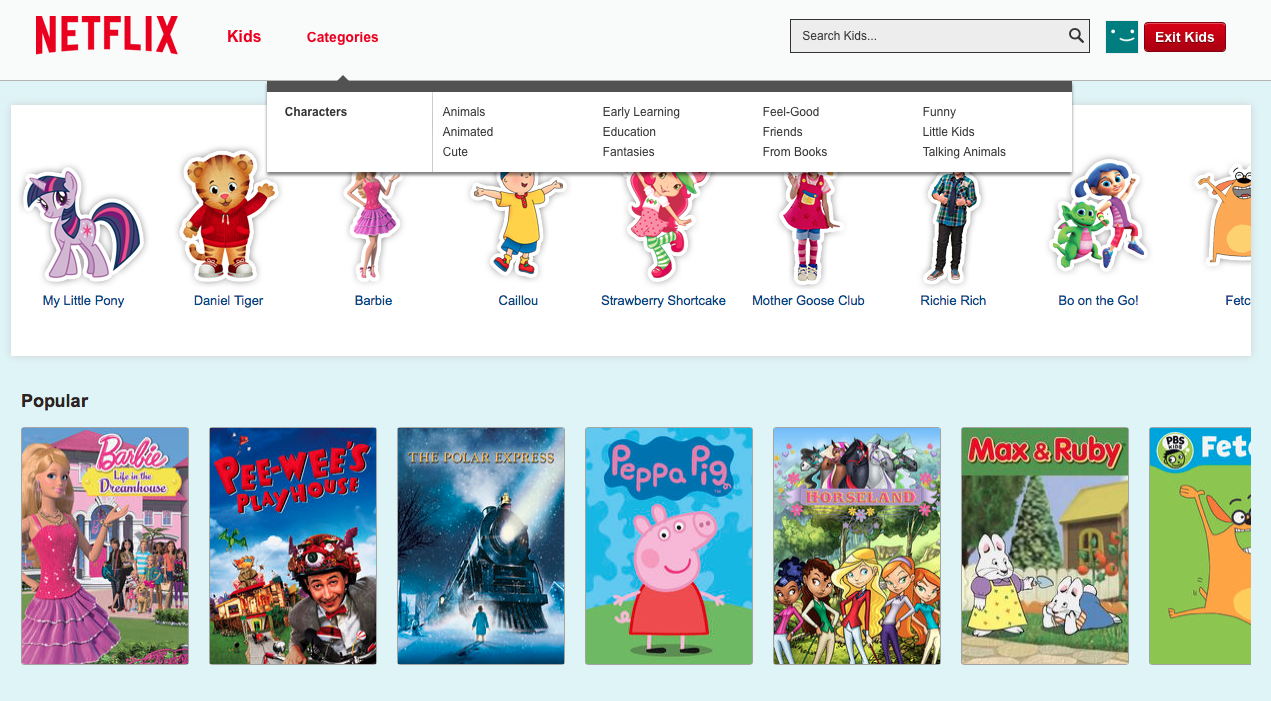This screenshot has width=1271, height=701.
Task: Open the teal smiley profile avatar
Action: [x=1121, y=37]
